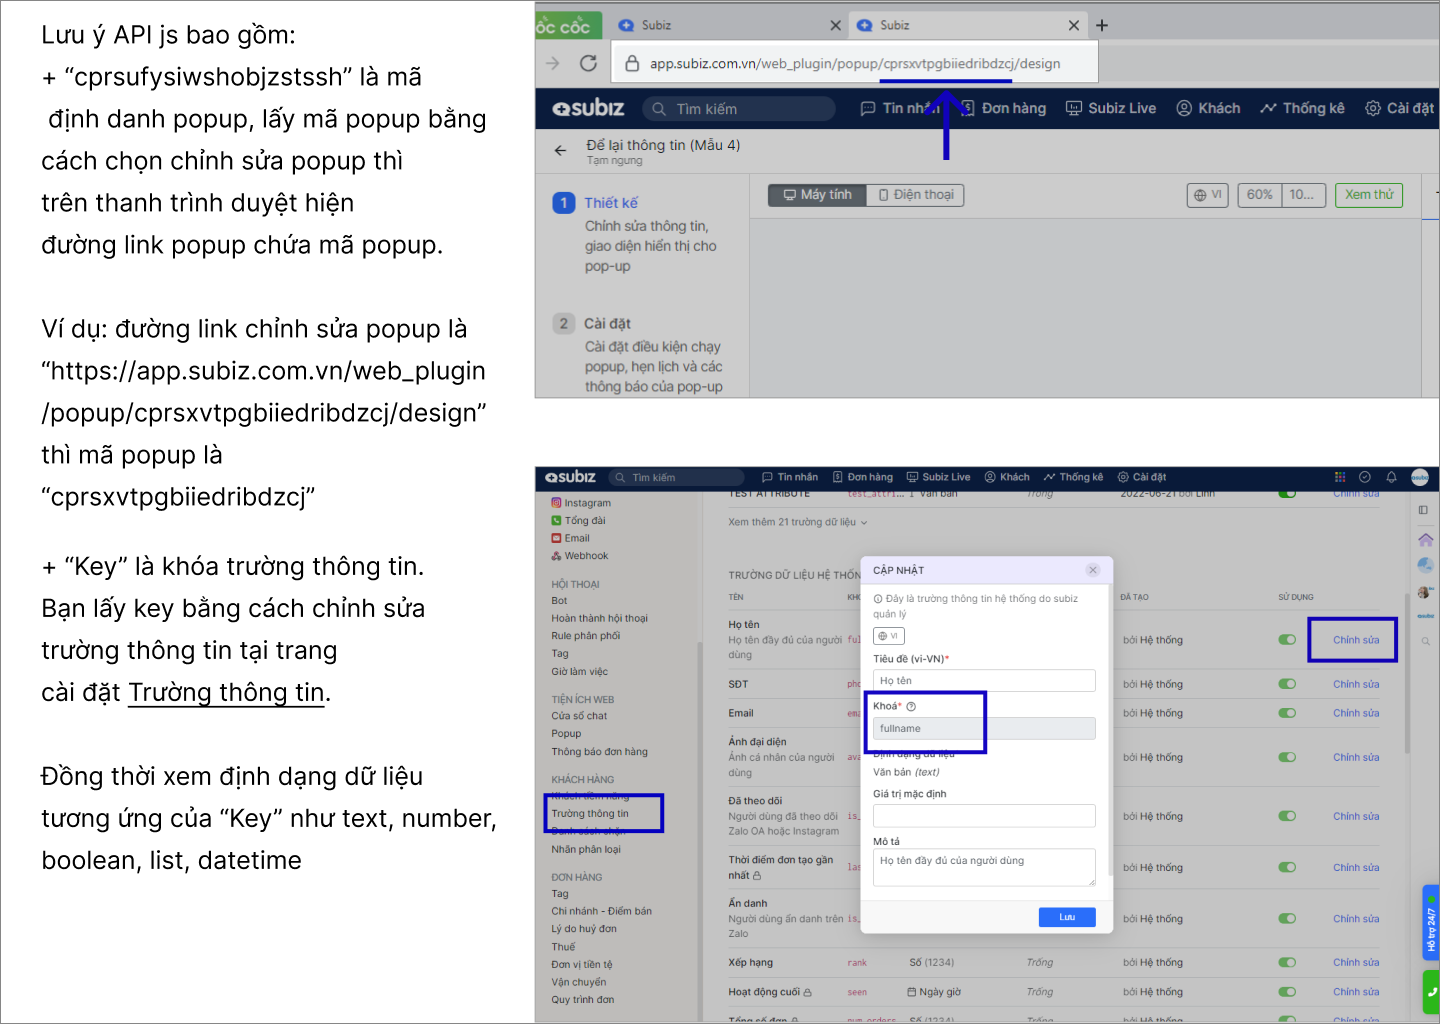This screenshot has width=1440, height=1024.
Task: Switch to the Điện thoại preview tab
Action: click(915, 195)
